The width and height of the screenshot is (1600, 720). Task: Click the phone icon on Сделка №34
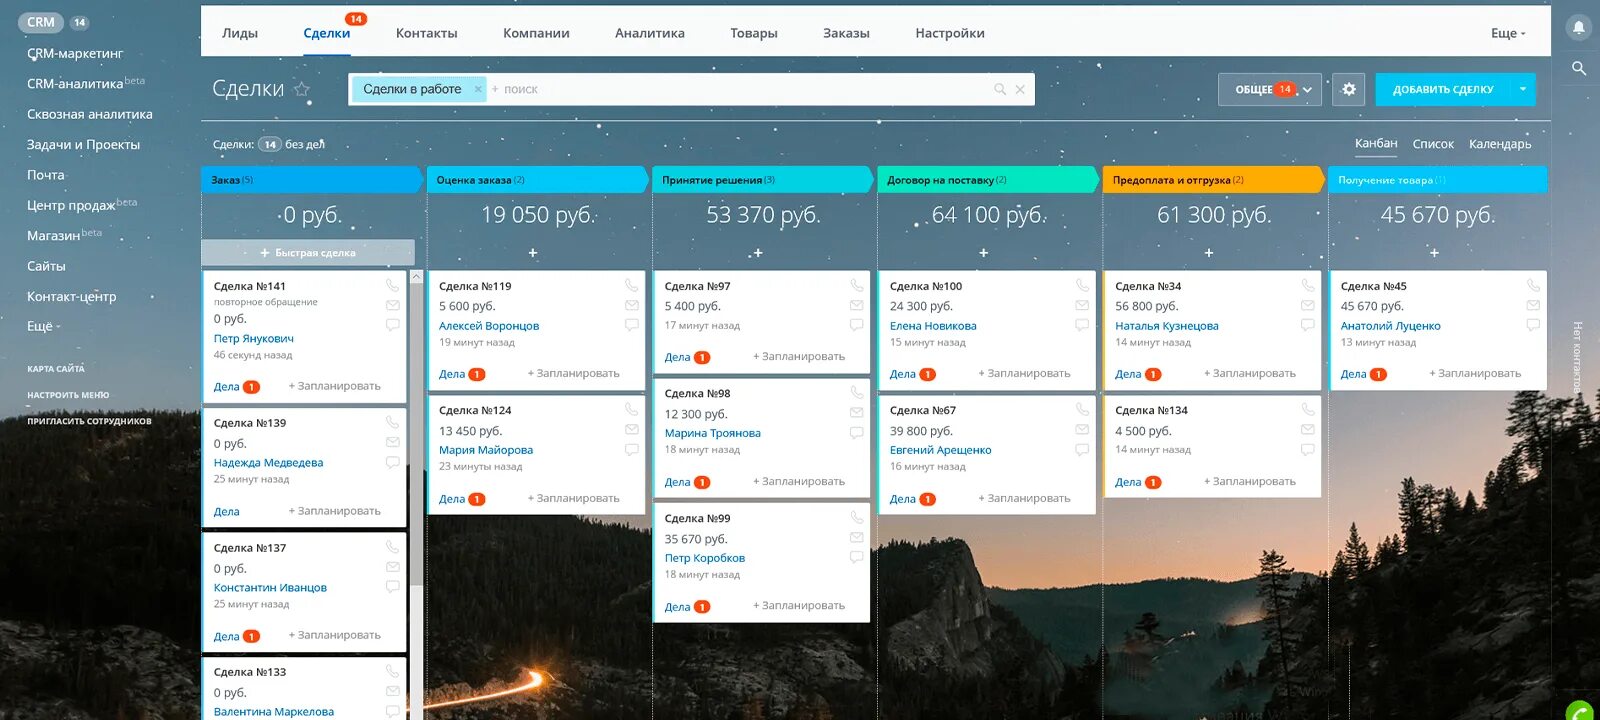(1308, 286)
